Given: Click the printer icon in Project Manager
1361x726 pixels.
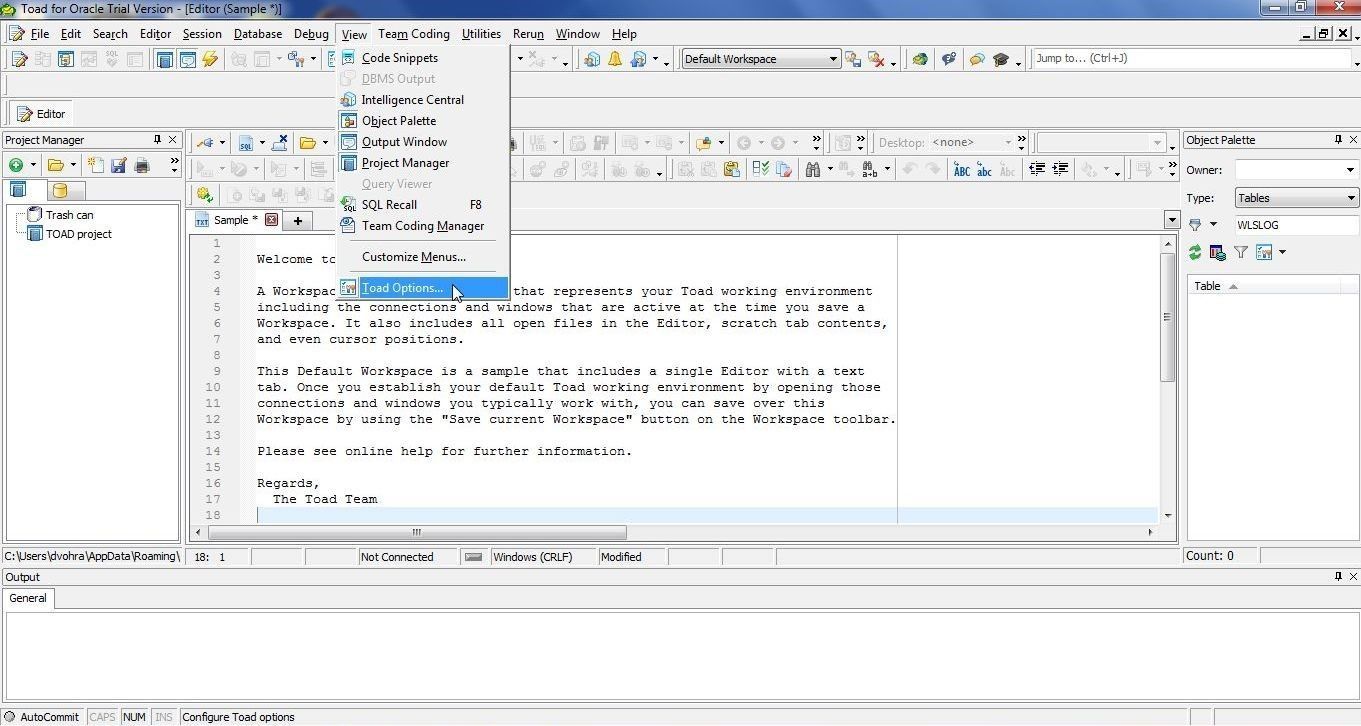Looking at the screenshot, I should point(142,165).
